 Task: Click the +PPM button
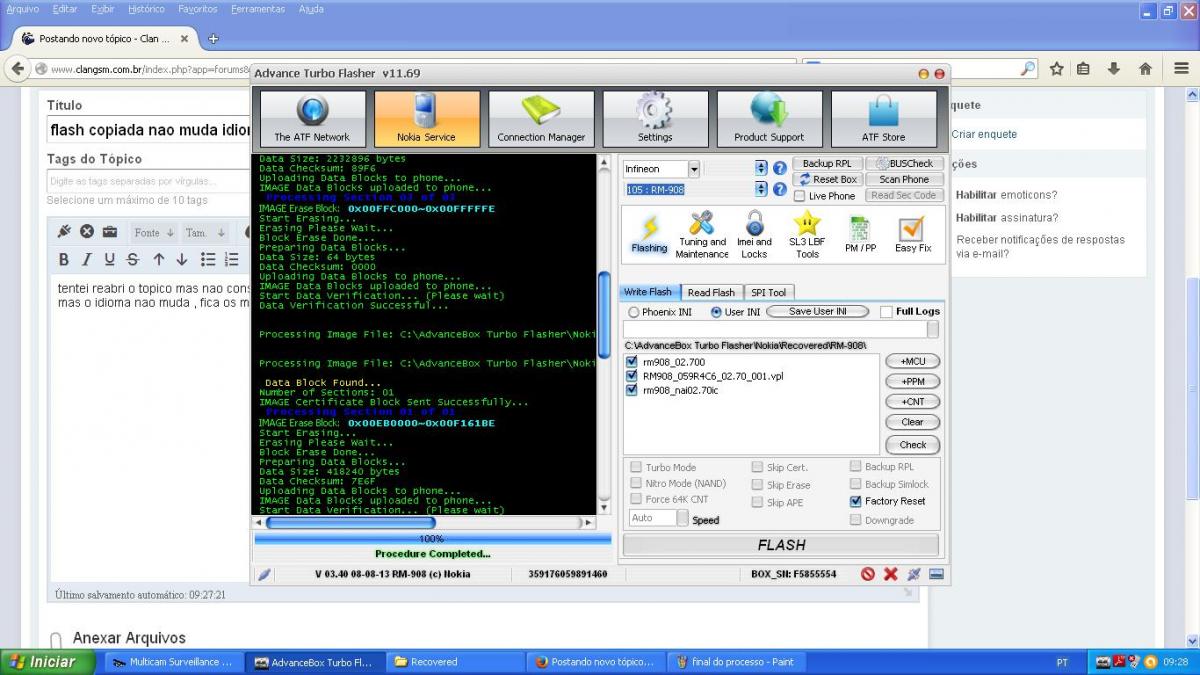(x=912, y=381)
